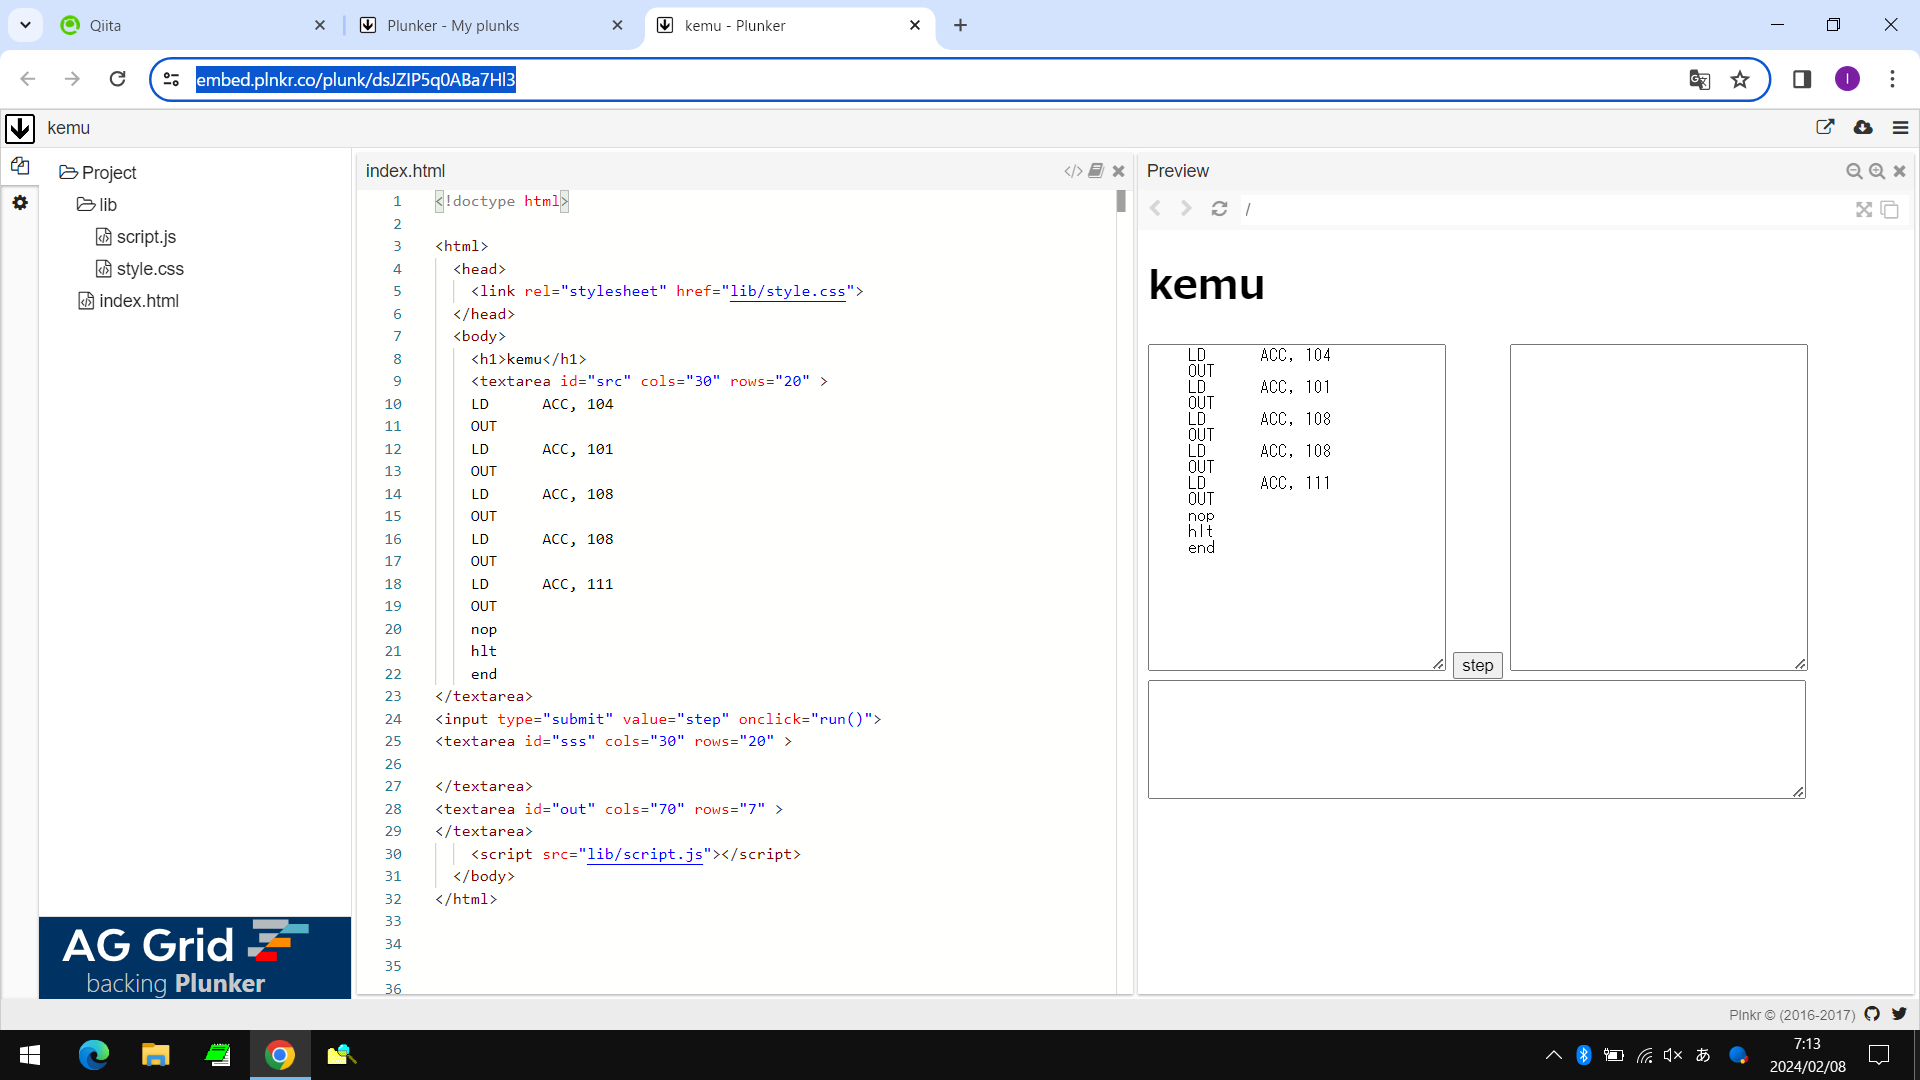Click the cloud download icon
This screenshot has width=1920, height=1080.
pos(1863,127)
